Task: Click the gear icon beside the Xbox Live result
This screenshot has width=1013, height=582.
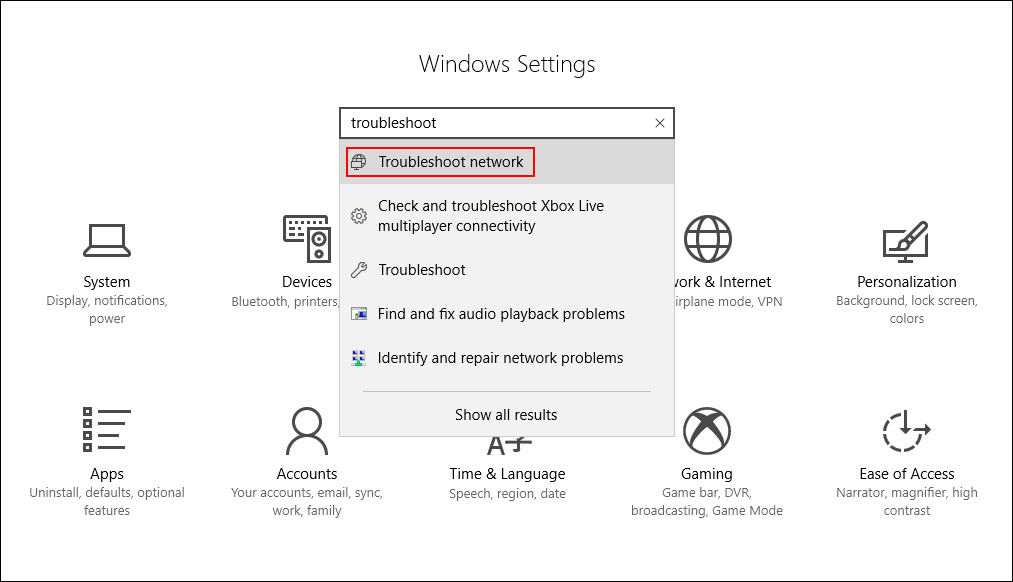Action: click(x=359, y=214)
